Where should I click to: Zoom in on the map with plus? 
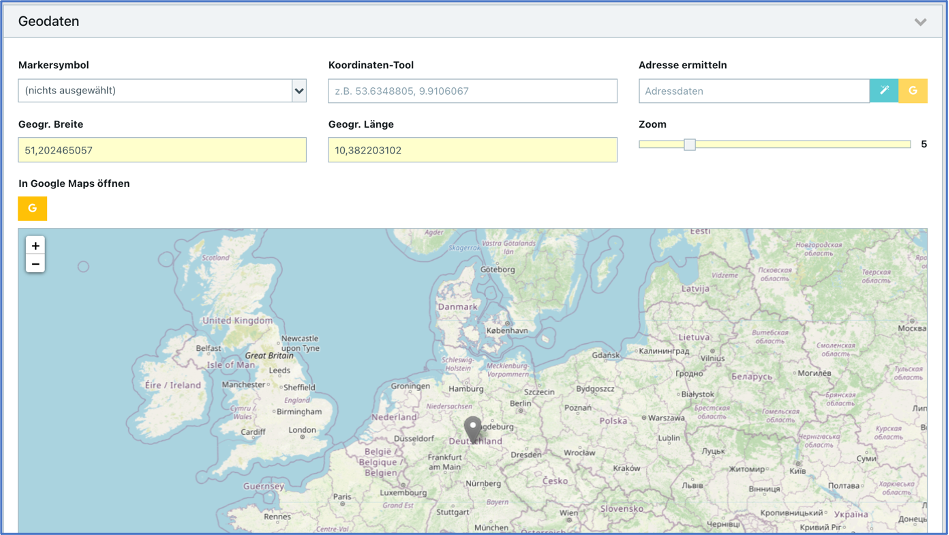35,246
